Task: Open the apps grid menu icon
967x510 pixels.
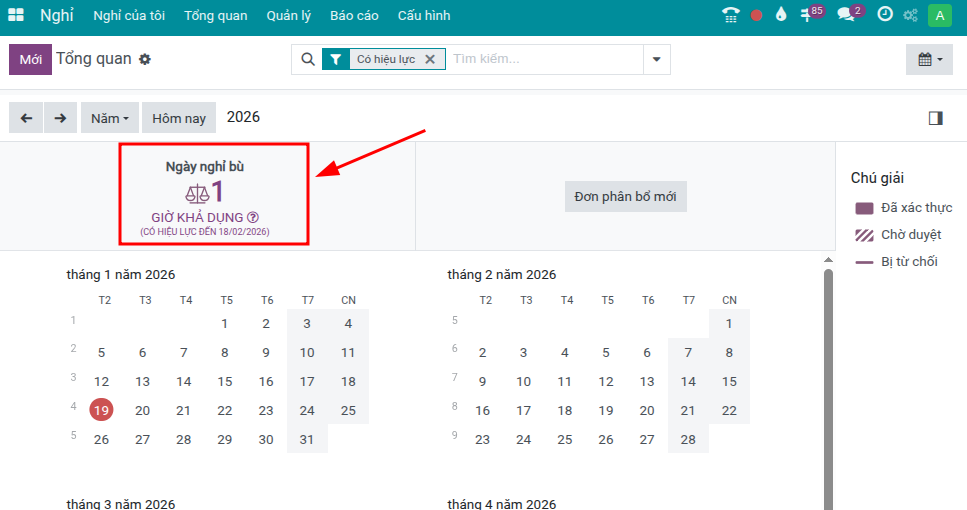Action: click(16, 15)
